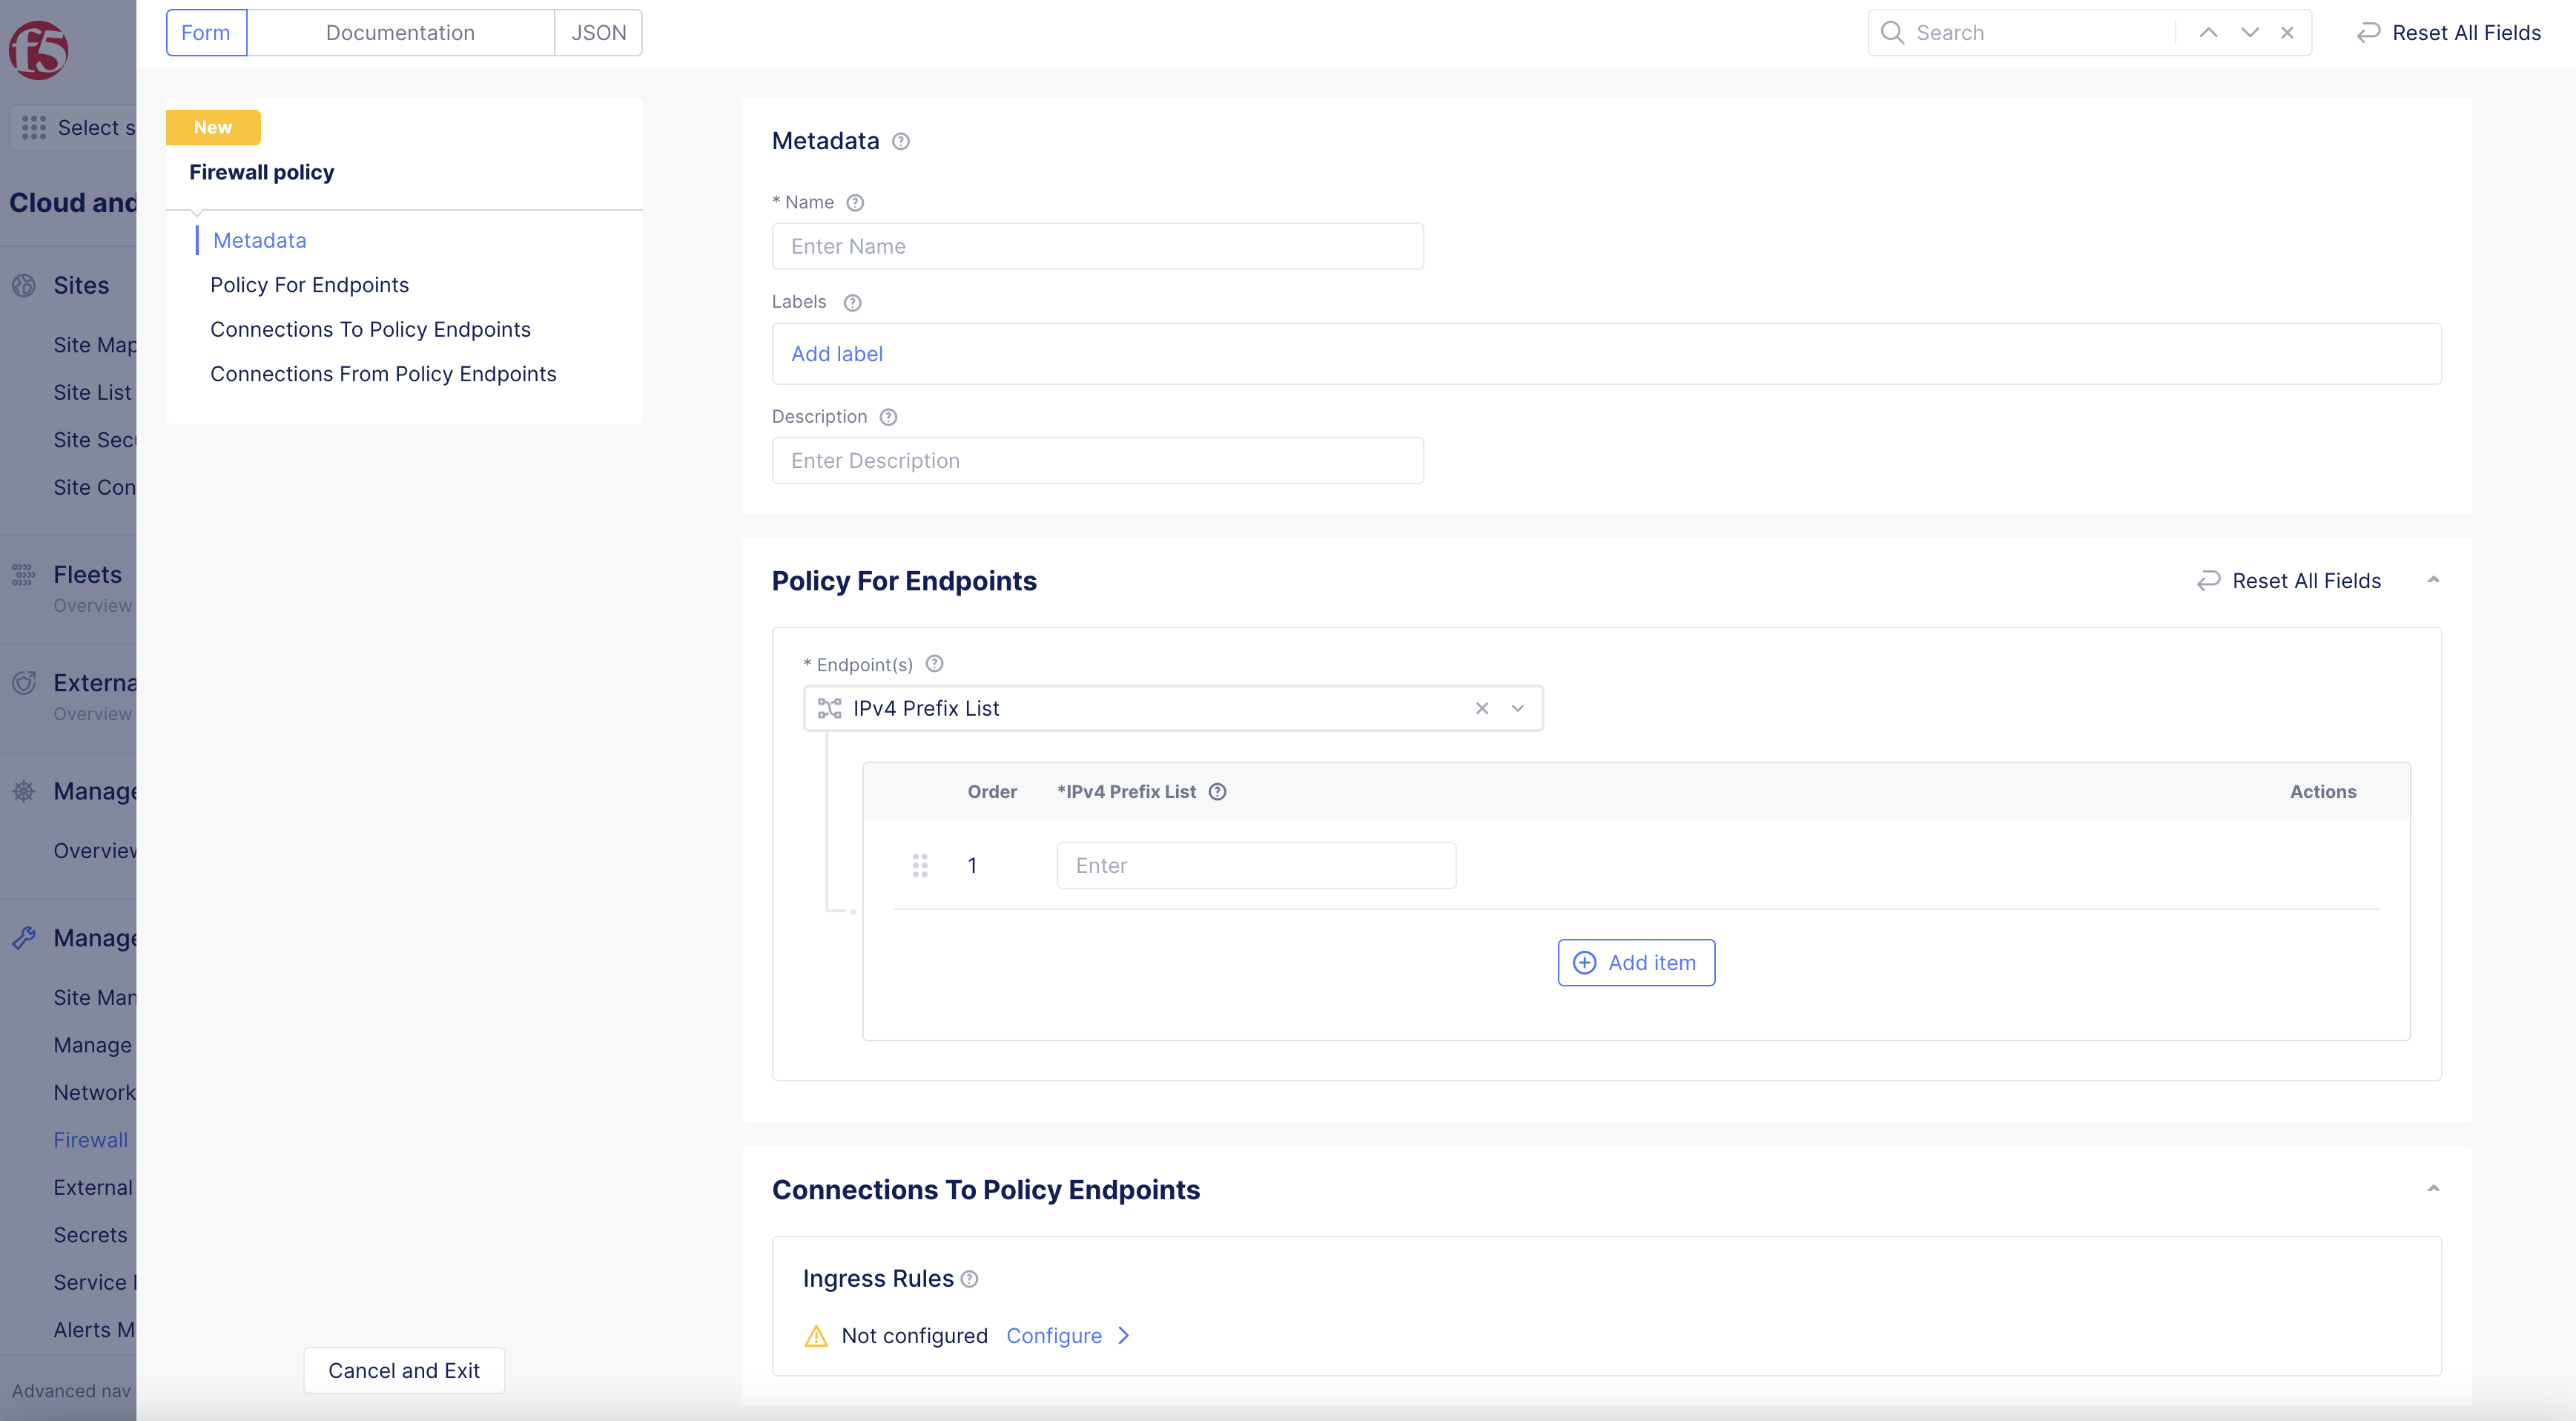The height and width of the screenshot is (1421, 2576).
Task: Click the IPv4 Prefix List column help icon
Action: pos(1217,791)
